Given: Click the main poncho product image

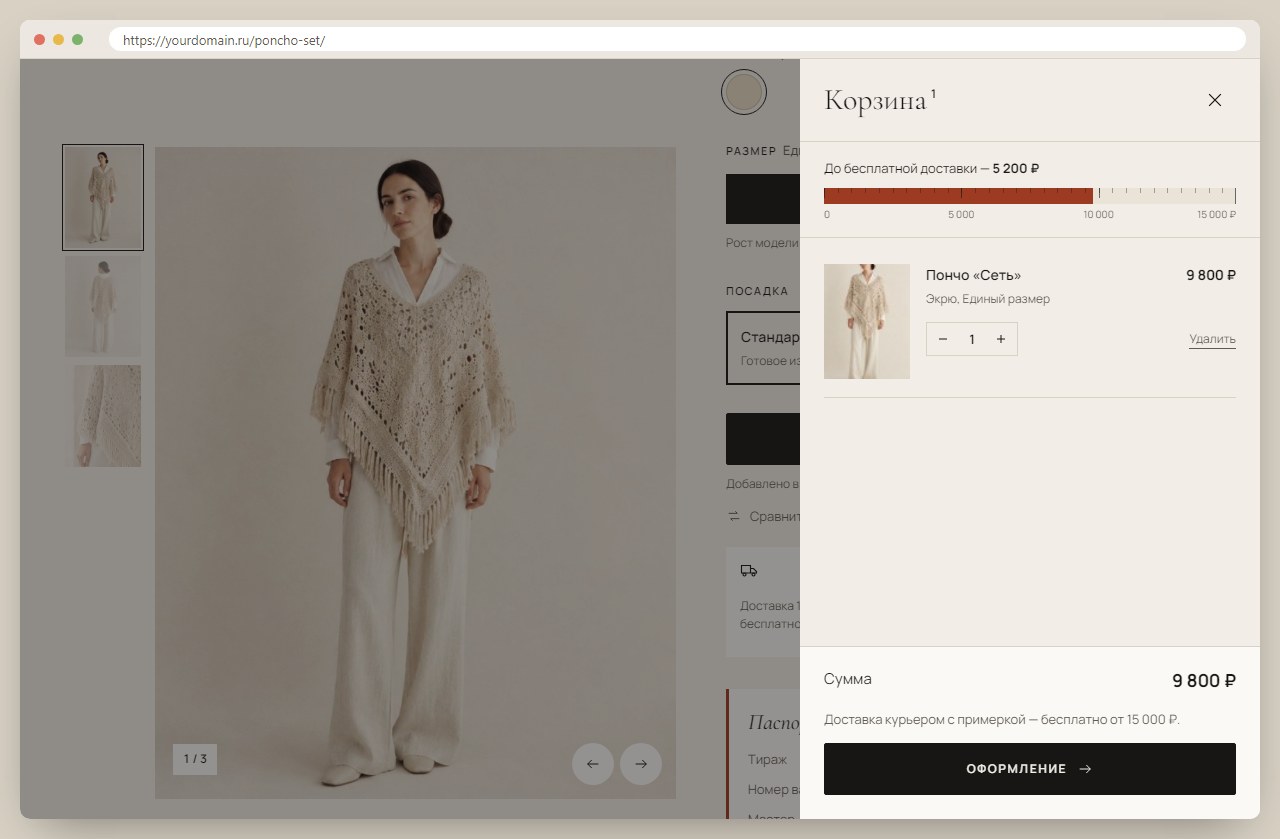Looking at the screenshot, I should [x=415, y=473].
